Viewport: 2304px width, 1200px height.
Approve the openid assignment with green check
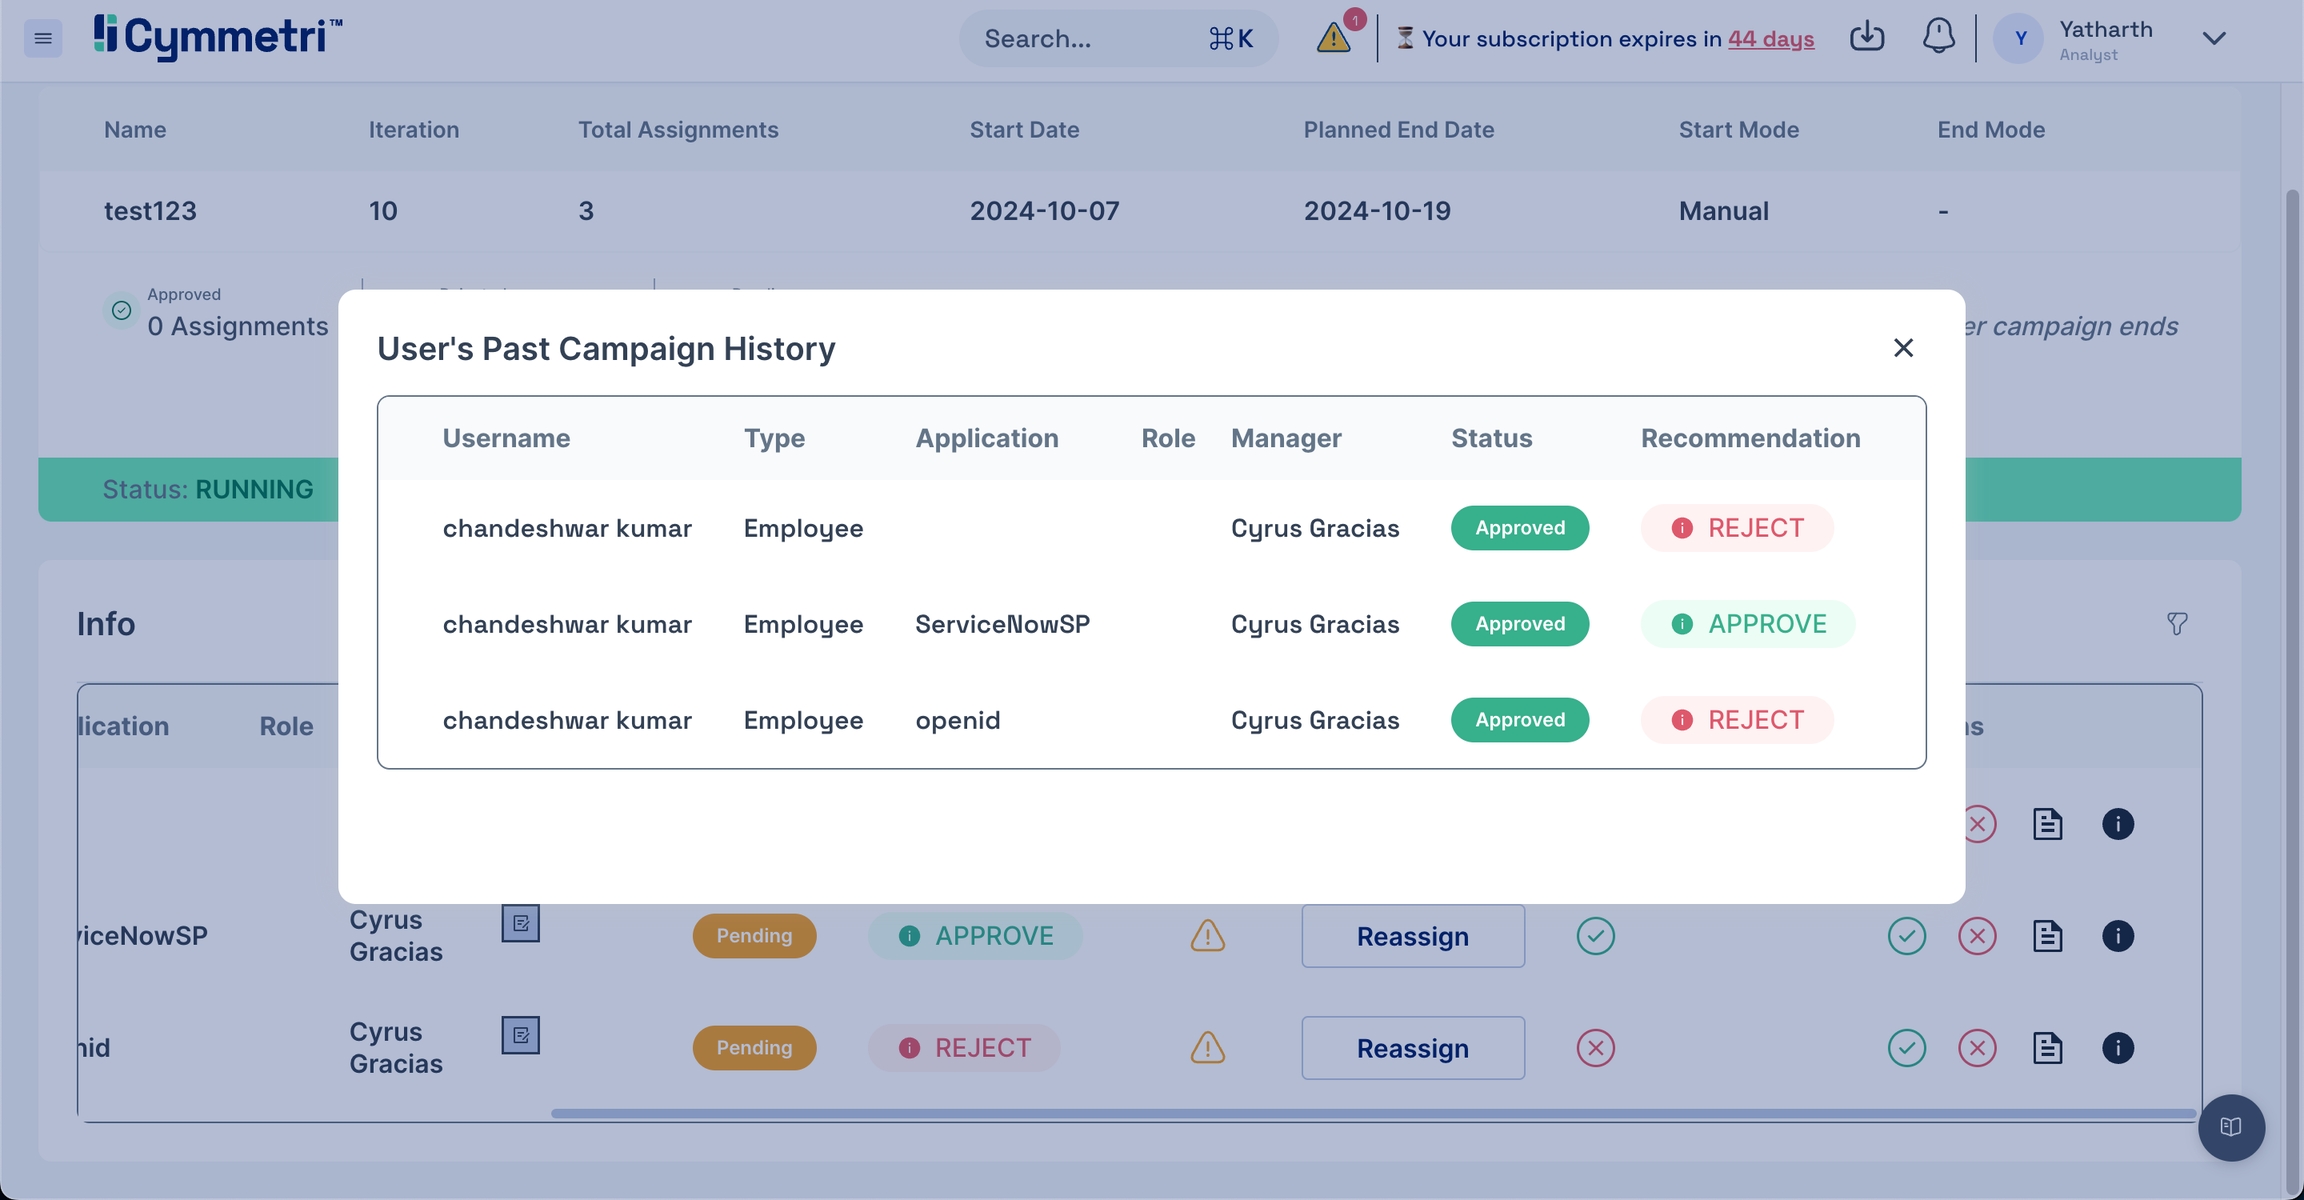1906,1048
